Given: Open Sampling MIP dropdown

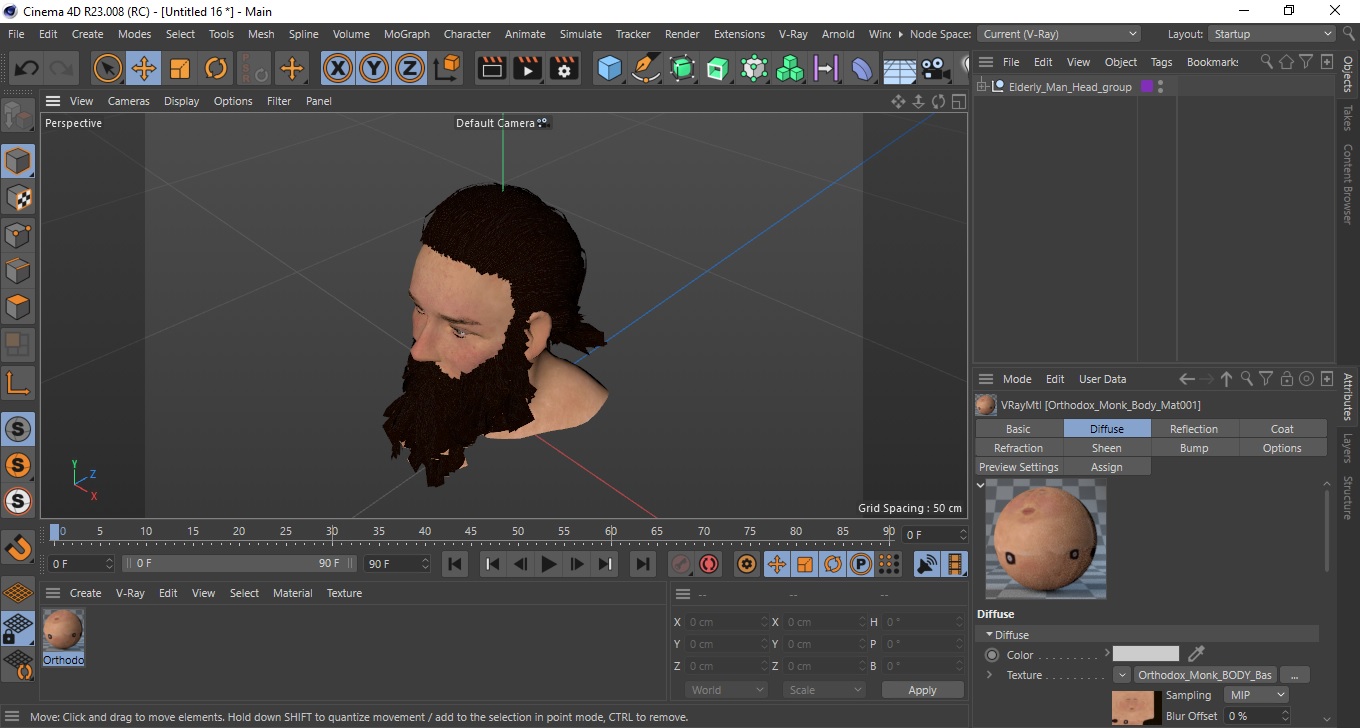Looking at the screenshot, I should 1256,695.
